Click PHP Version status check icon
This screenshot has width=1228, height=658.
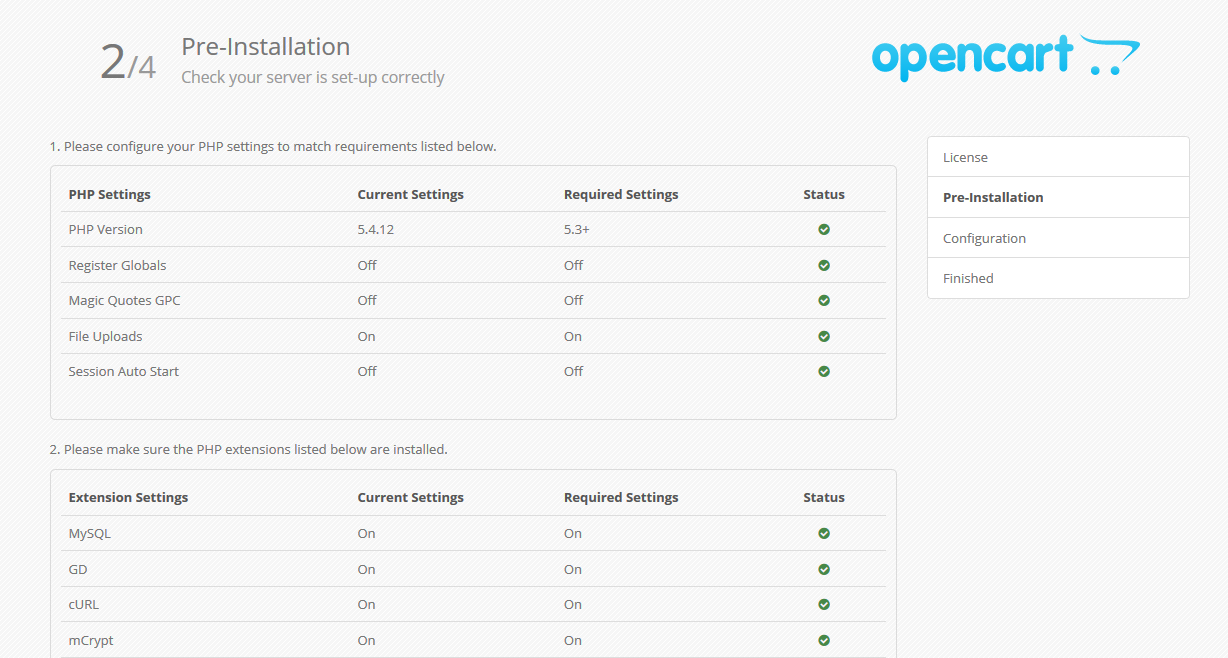coord(824,229)
